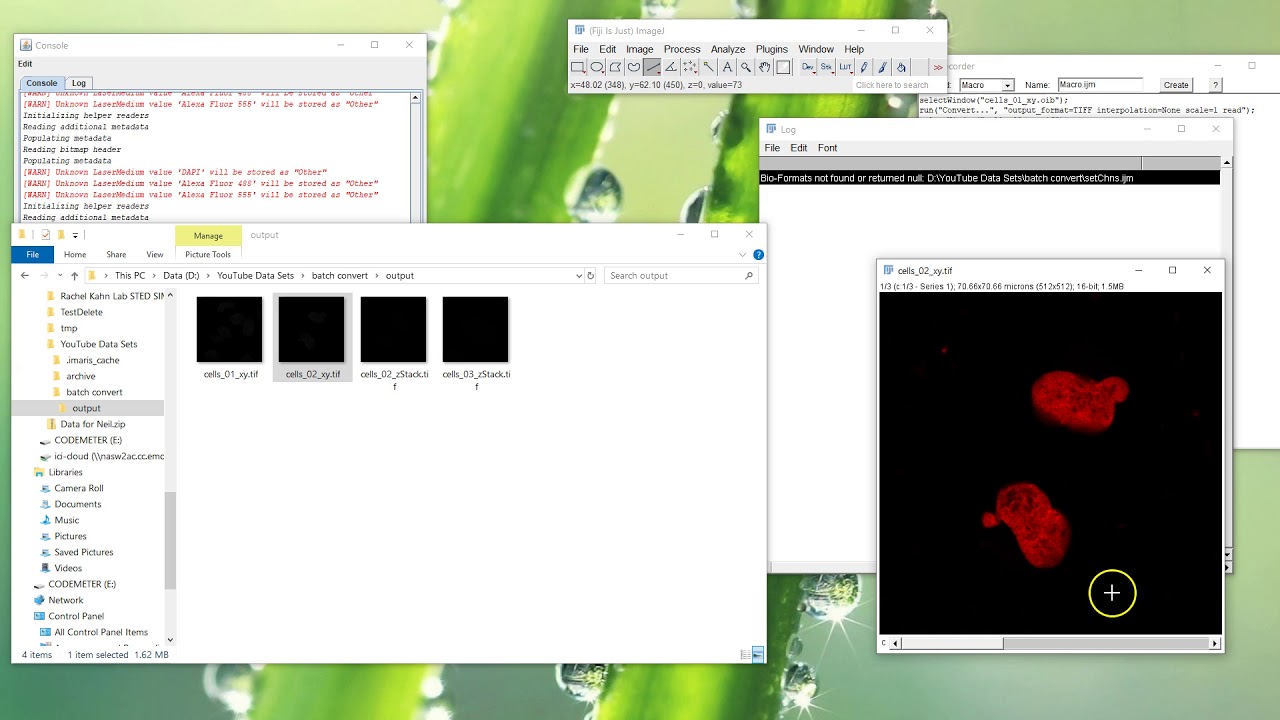Switch to the Console tab

click(x=42, y=83)
